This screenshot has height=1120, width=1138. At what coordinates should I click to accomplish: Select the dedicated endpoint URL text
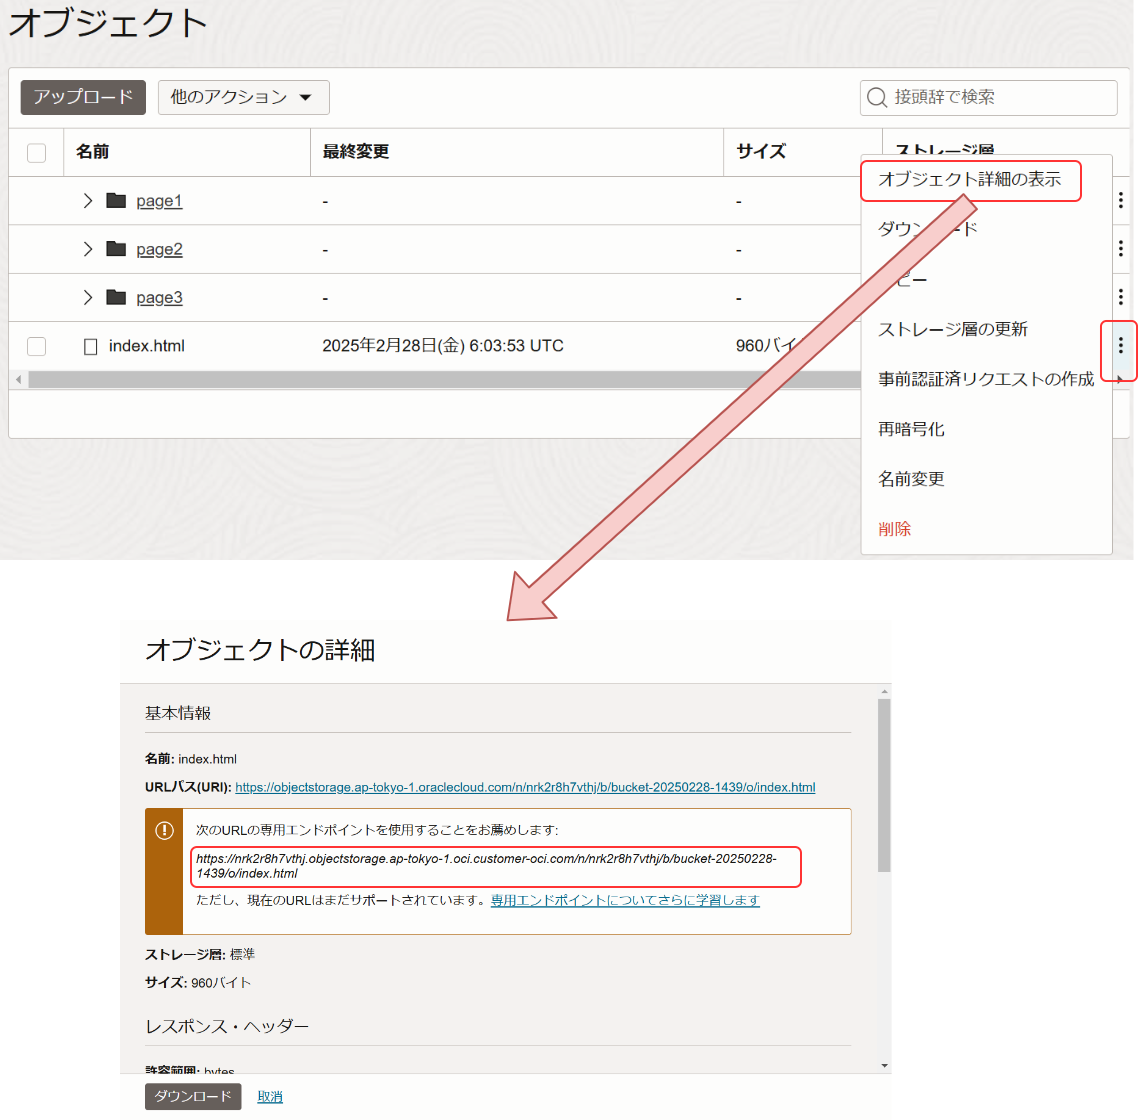(486, 866)
